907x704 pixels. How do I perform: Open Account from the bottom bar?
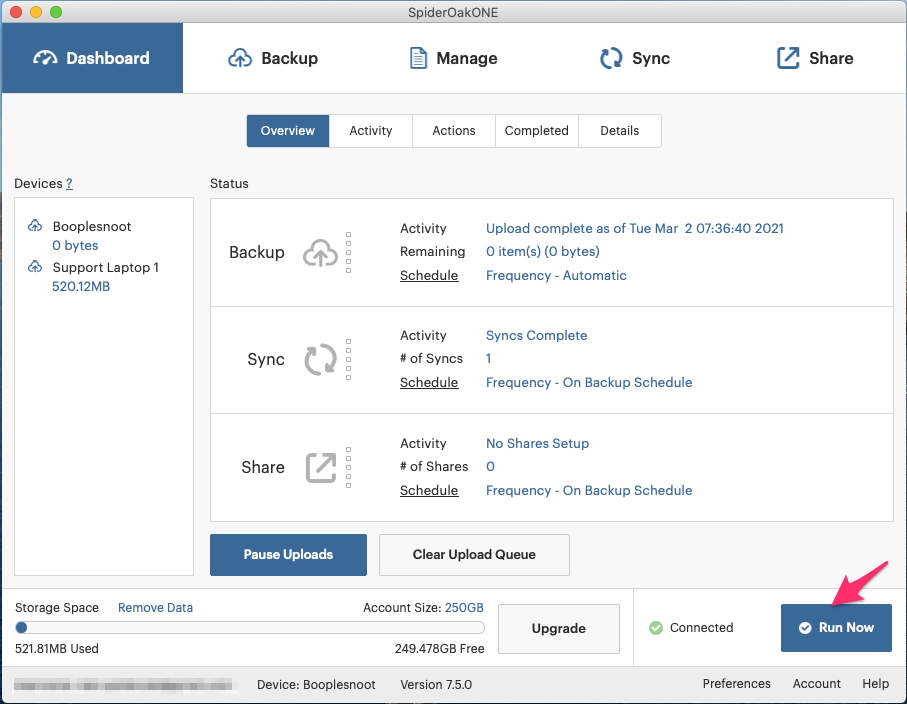[x=816, y=684]
